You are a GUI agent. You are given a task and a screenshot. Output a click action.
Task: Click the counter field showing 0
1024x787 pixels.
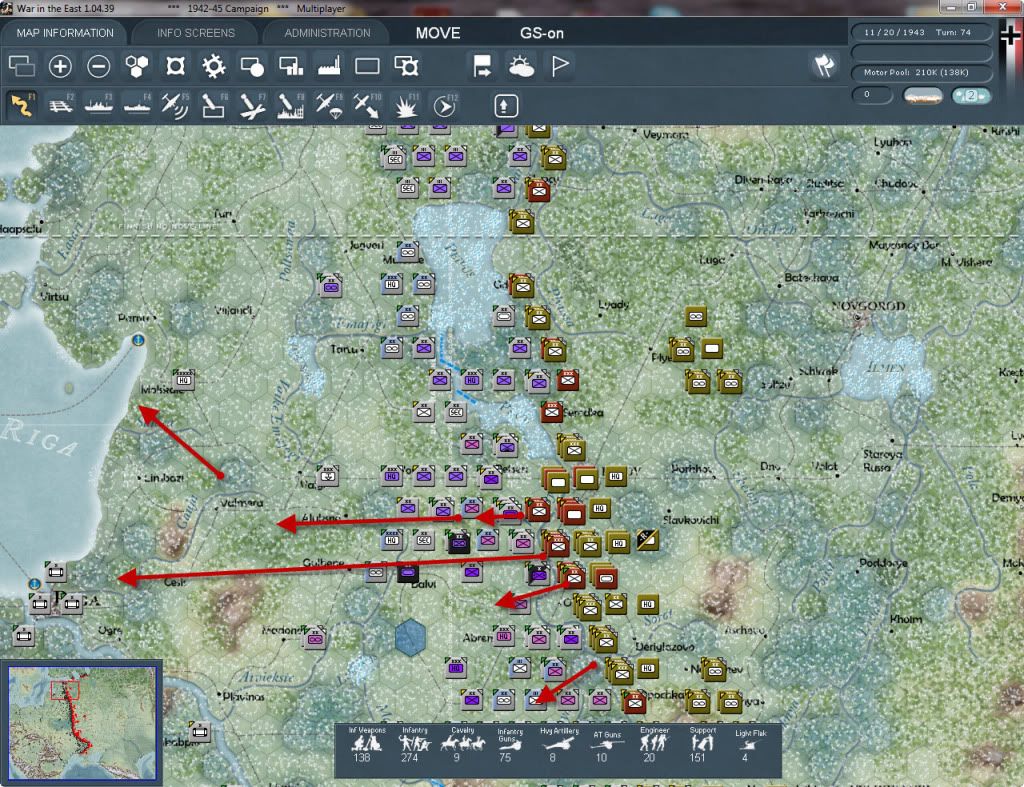point(872,95)
